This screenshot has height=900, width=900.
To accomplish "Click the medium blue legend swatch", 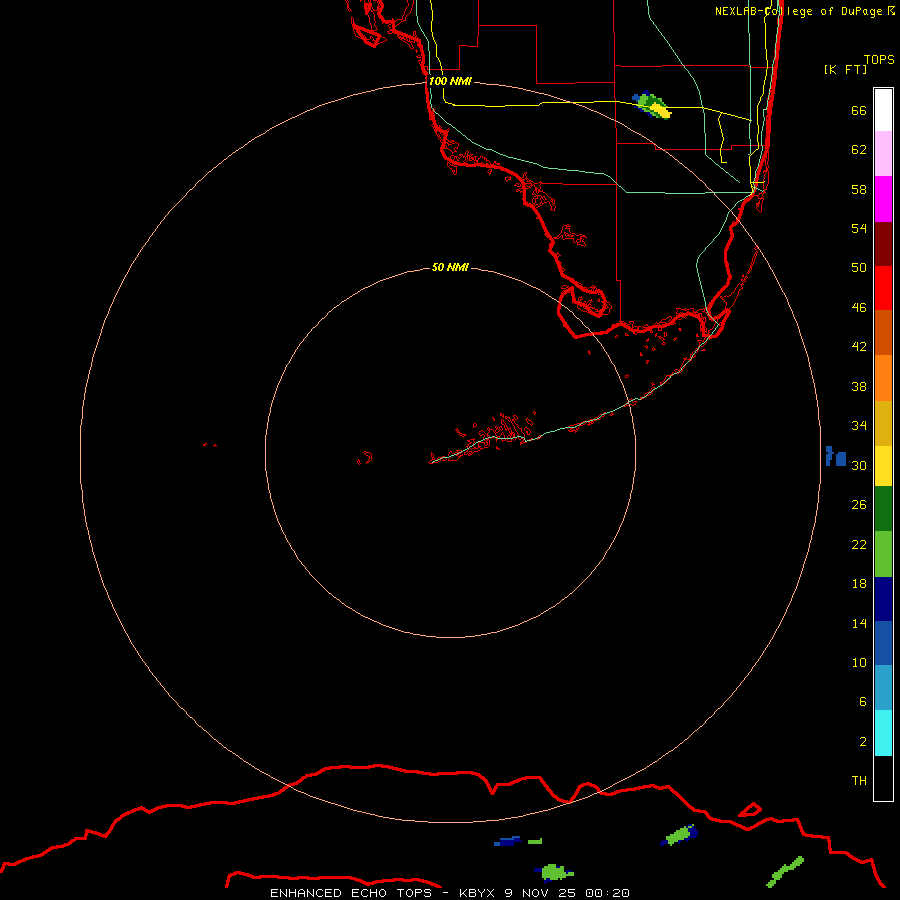I will 883,643.
